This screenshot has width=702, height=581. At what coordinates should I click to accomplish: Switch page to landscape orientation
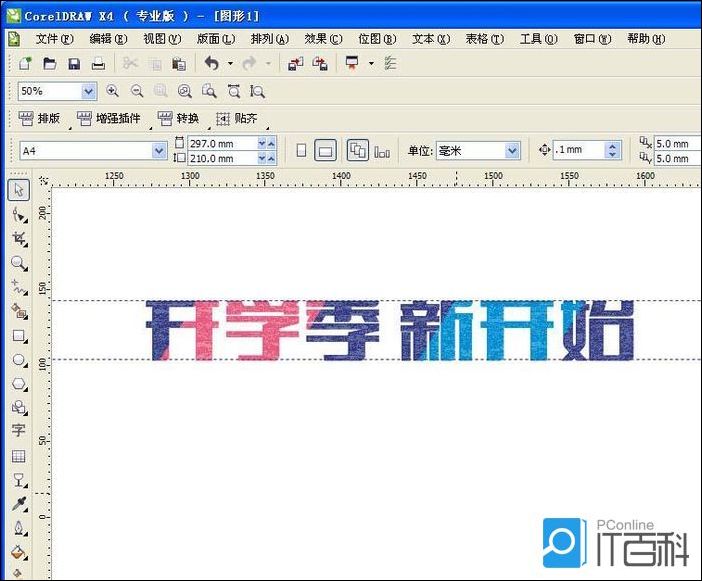(325, 150)
